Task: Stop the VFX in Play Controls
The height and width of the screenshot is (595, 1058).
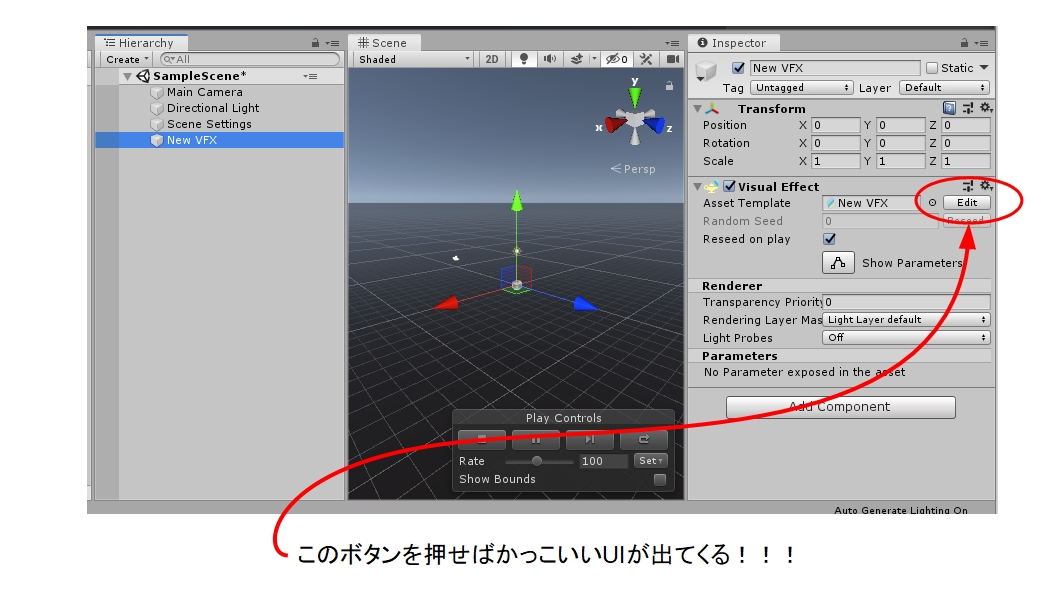Action: [x=482, y=439]
